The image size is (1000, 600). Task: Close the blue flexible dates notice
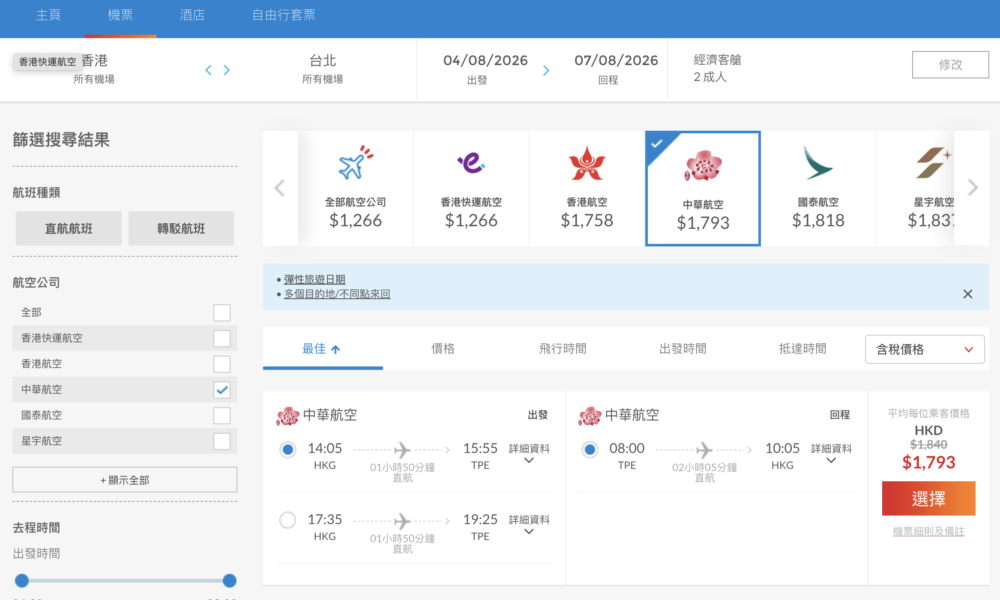[x=967, y=294]
